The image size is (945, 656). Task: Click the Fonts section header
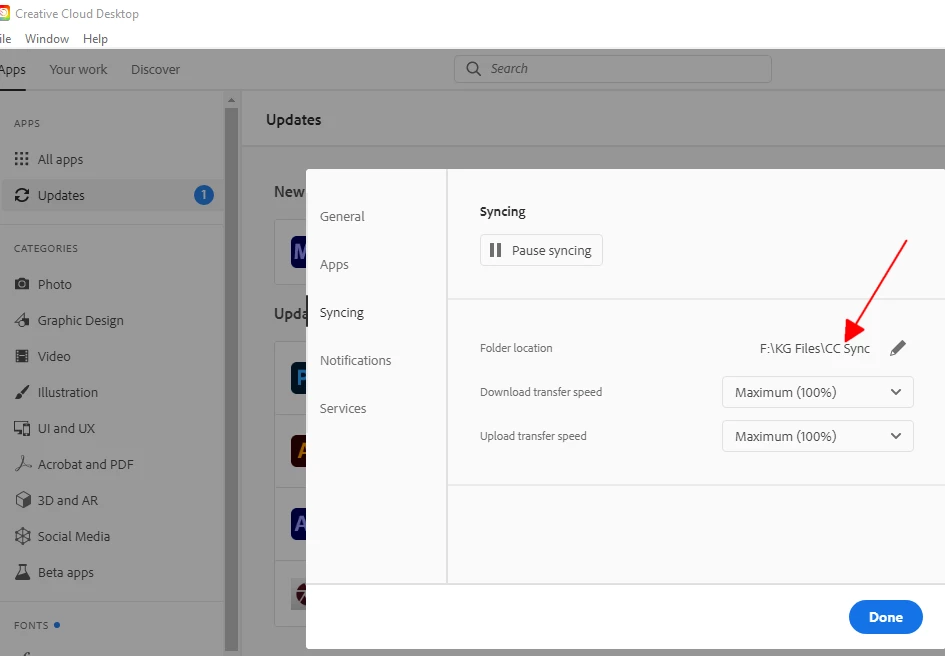(31, 625)
